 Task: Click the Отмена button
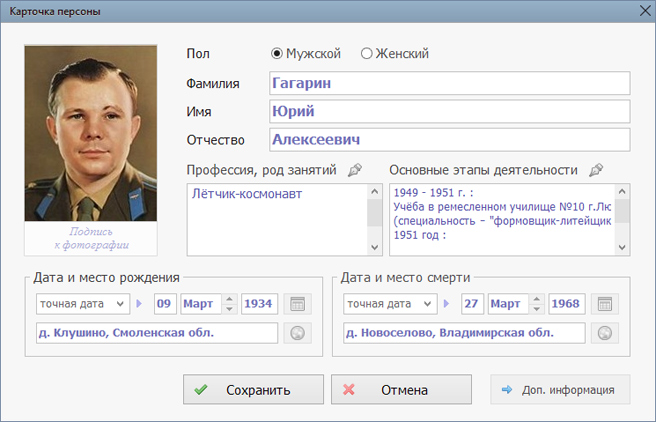coord(402,389)
